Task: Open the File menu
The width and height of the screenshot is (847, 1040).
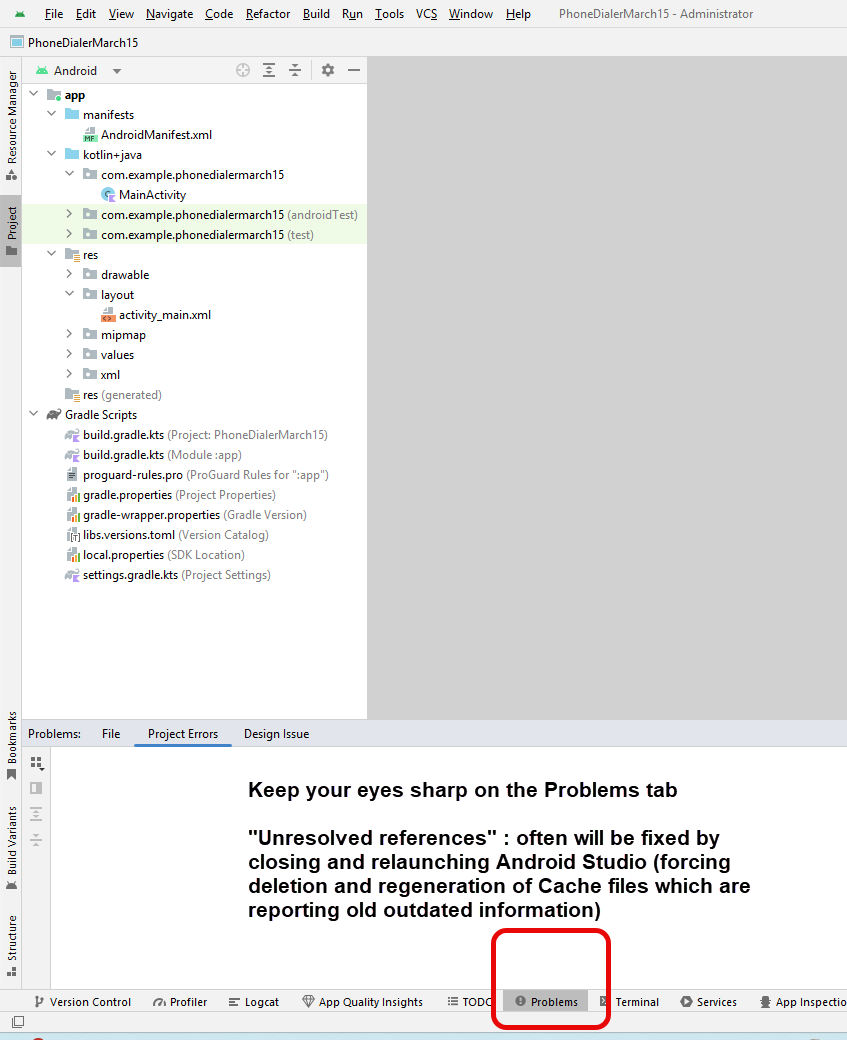Action: 54,14
